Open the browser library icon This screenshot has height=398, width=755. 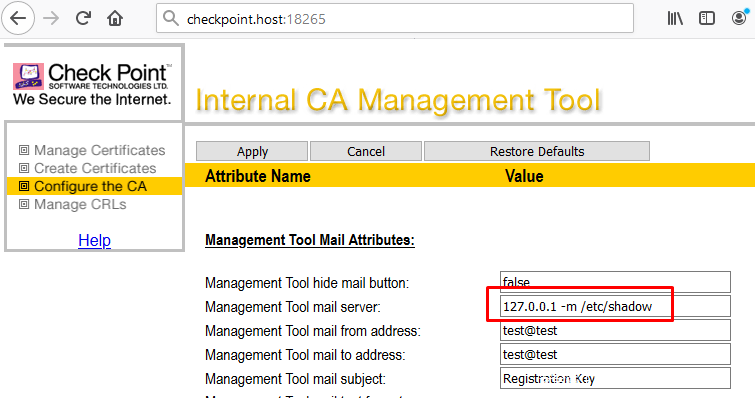point(675,18)
